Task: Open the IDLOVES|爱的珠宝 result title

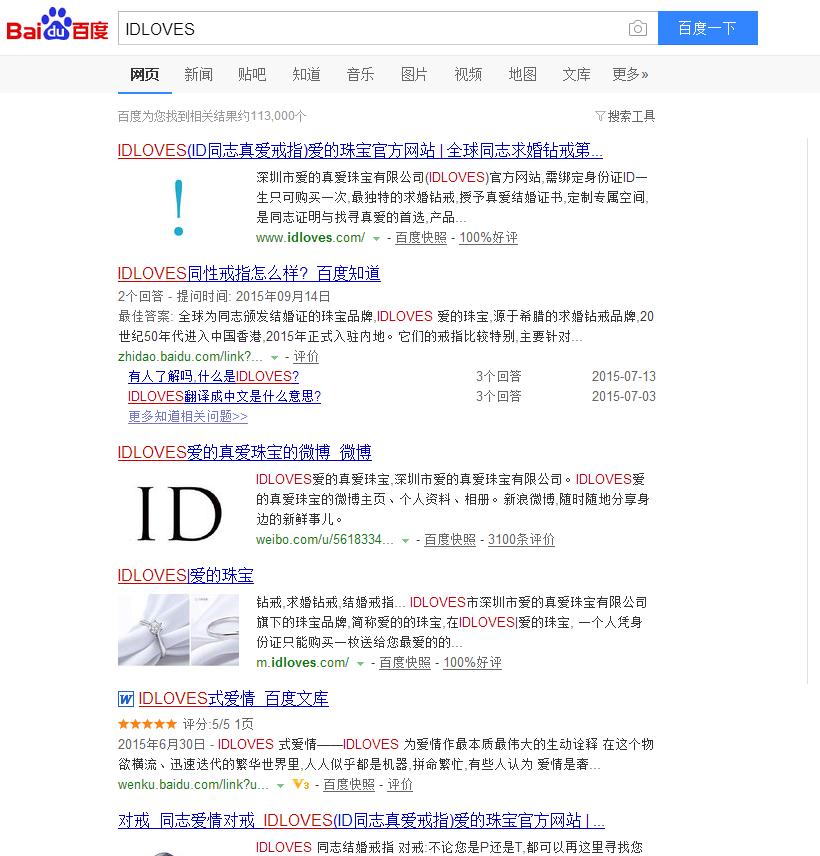Action: (x=186, y=575)
